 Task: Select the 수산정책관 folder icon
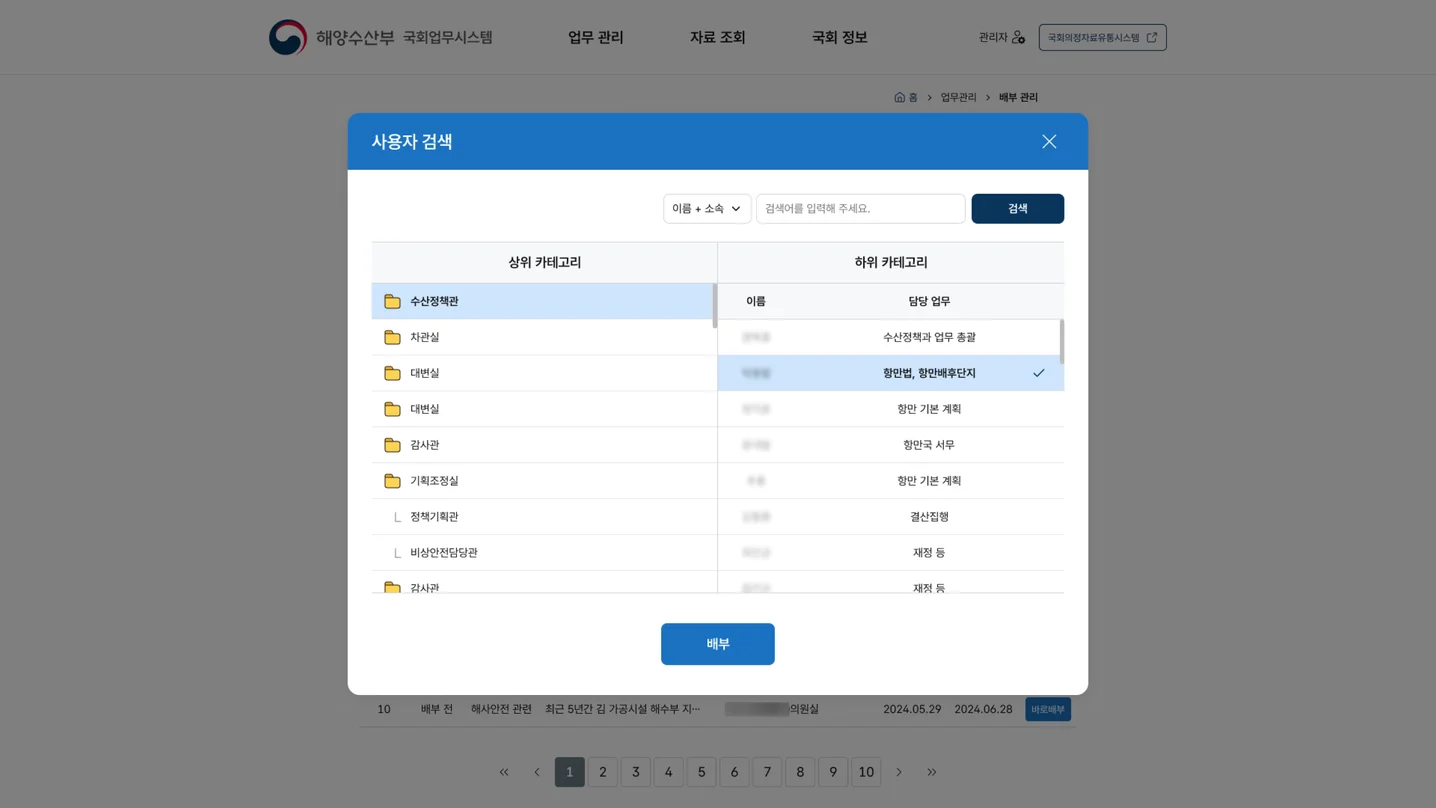(392, 301)
